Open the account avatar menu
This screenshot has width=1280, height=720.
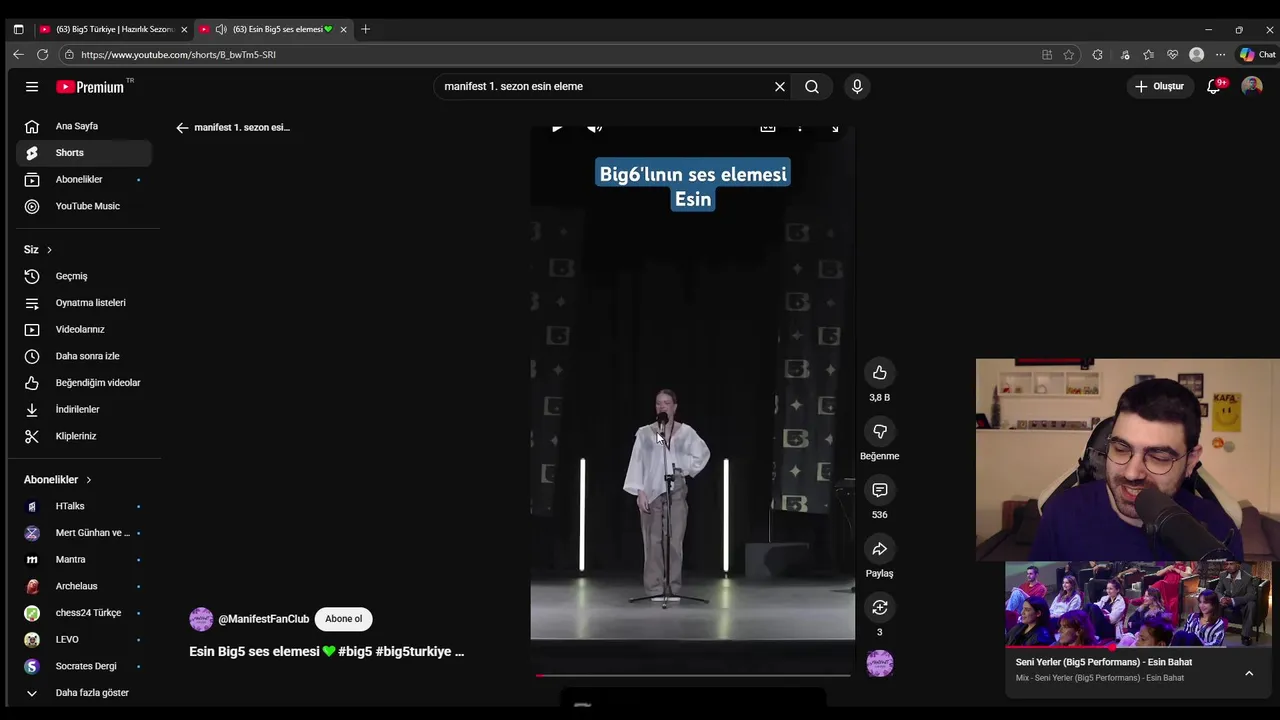pyautogui.click(x=1252, y=87)
